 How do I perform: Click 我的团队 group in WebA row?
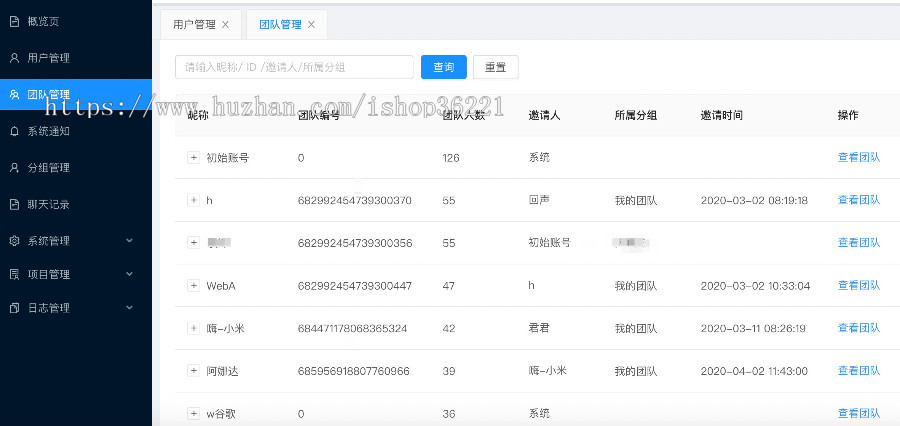[635, 285]
